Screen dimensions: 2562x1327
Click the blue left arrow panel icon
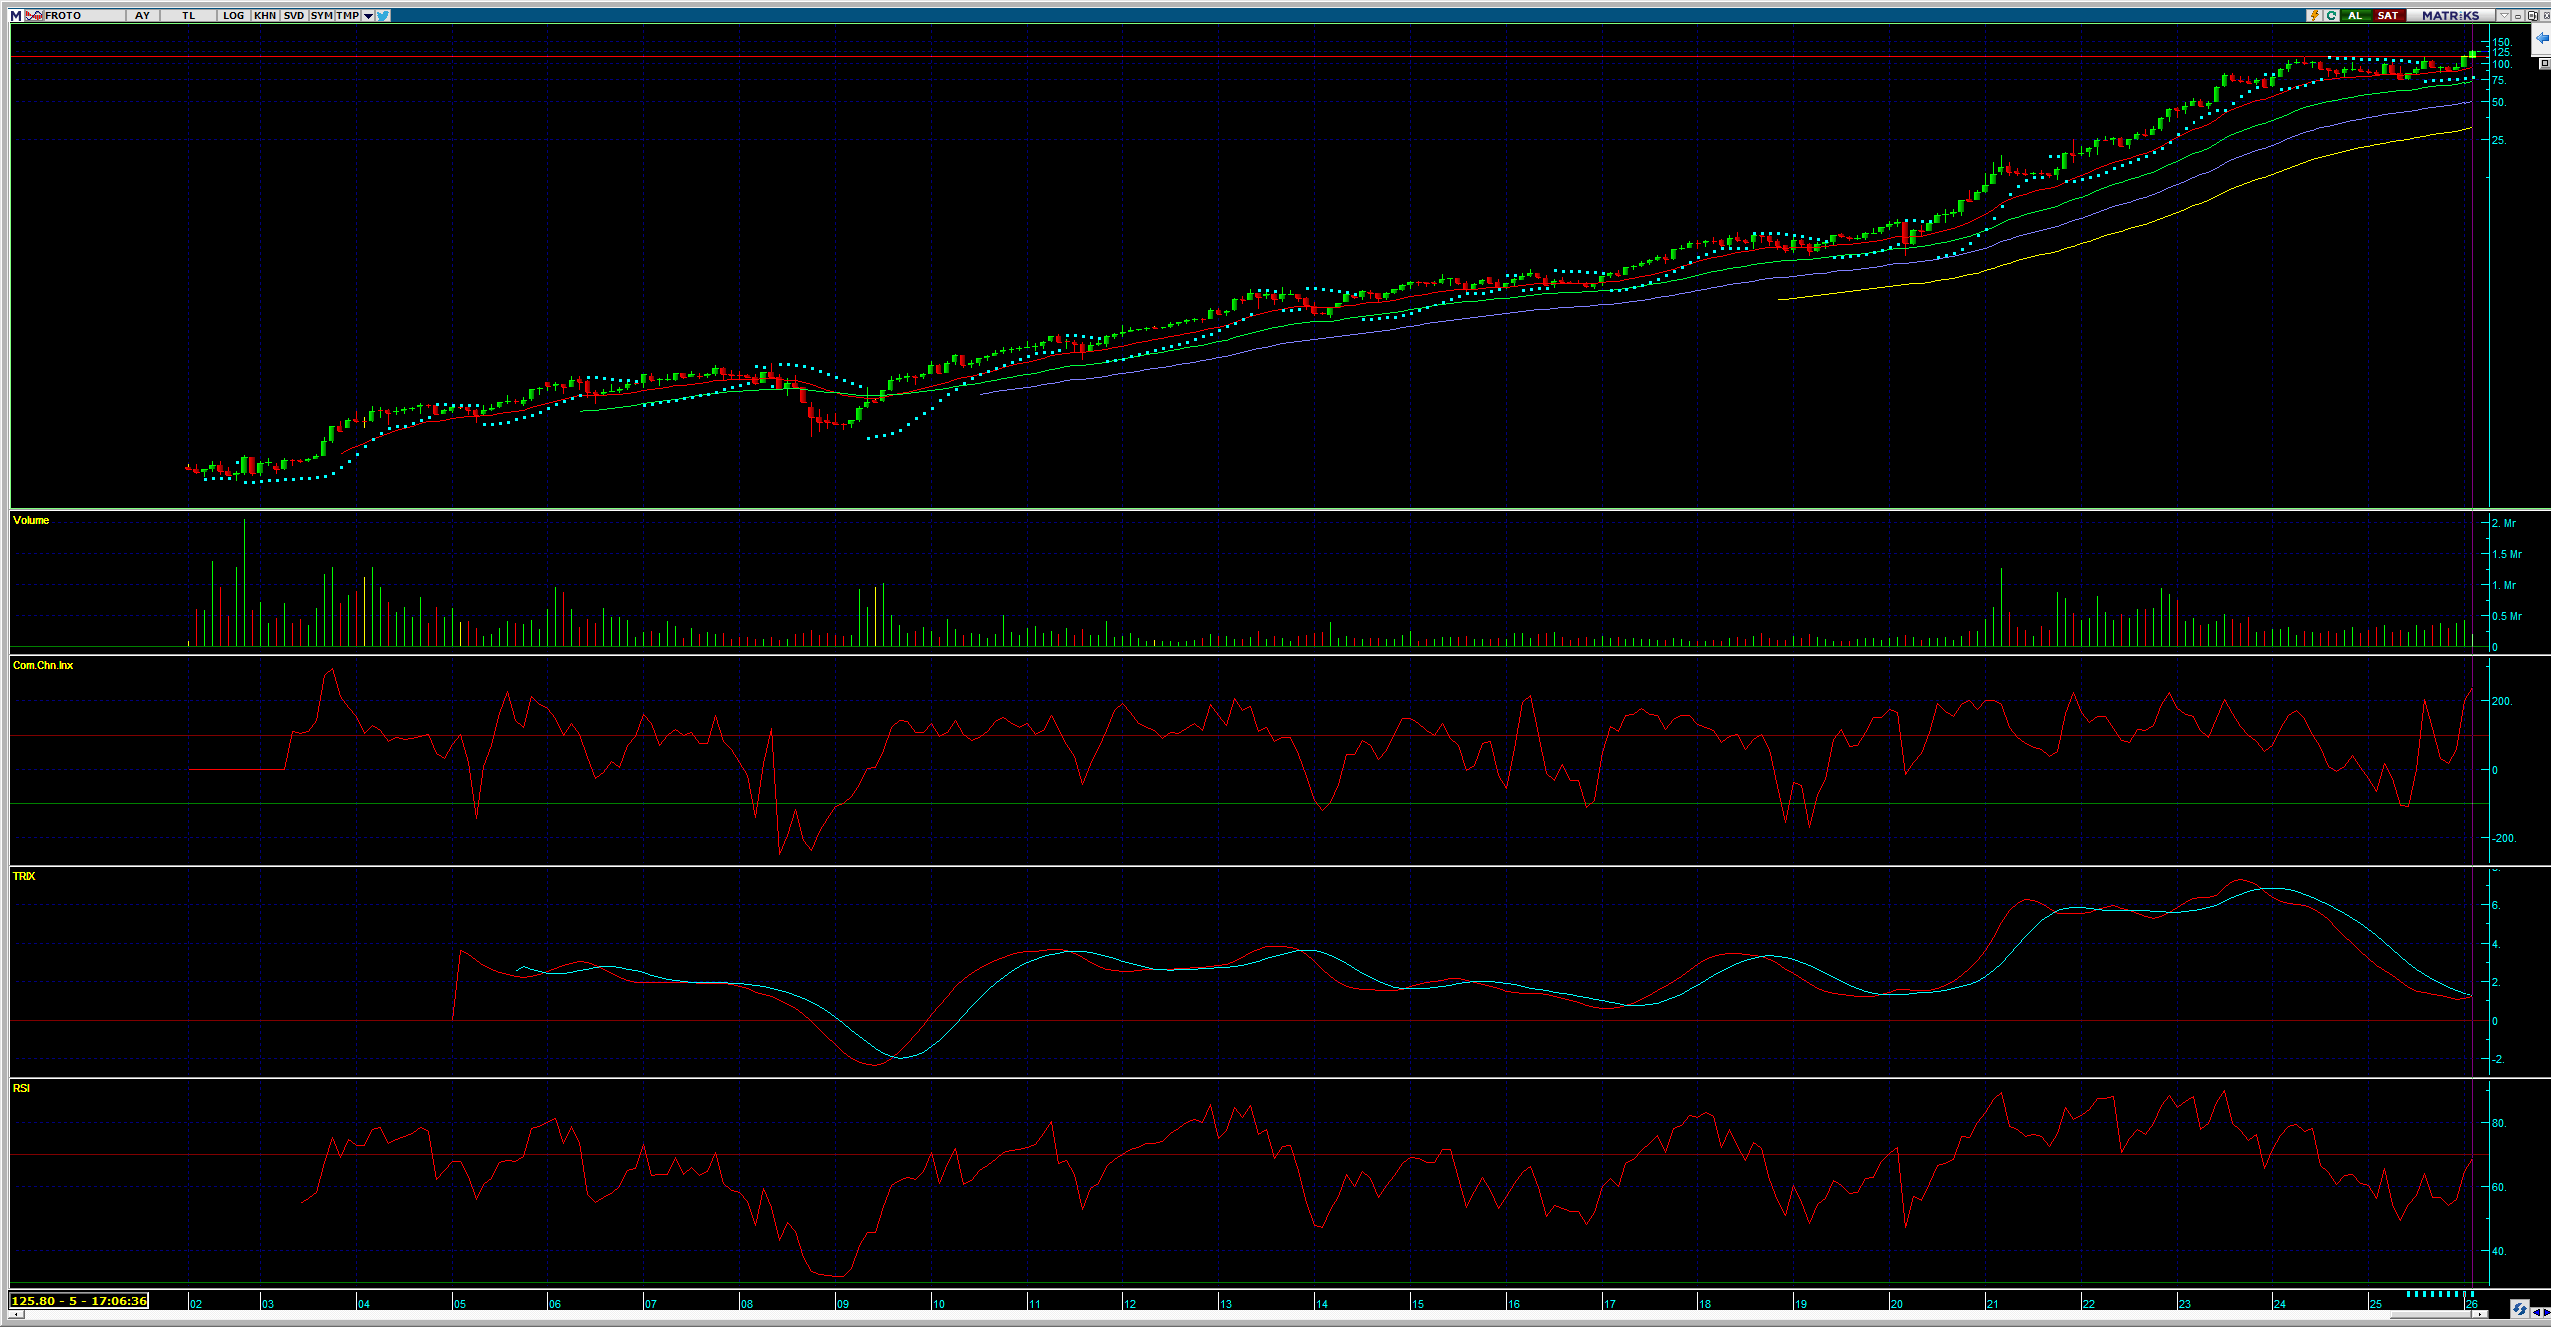(2542, 38)
